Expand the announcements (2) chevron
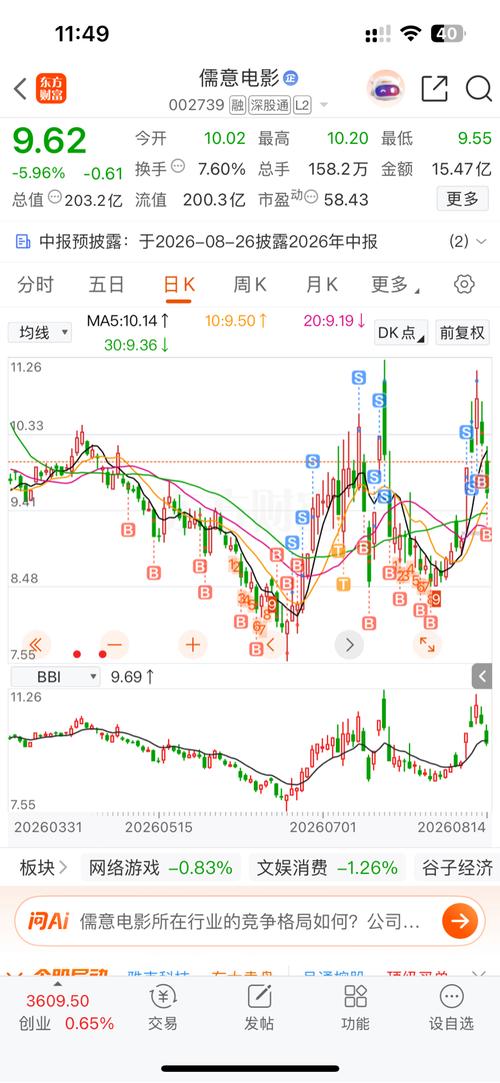Screen dimensions: 500x1083 click(x=481, y=241)
